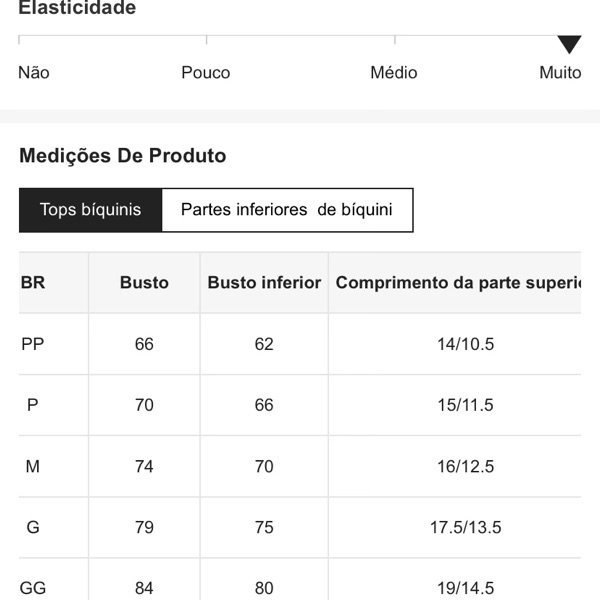Select the PP size row label

pos(33,344)
